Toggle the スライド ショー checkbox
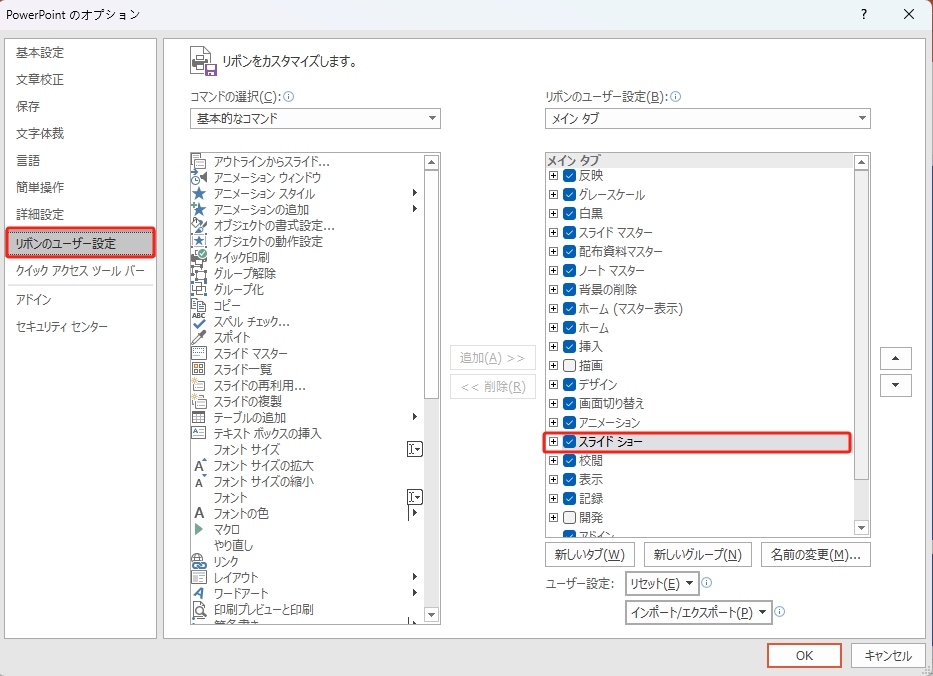This screenshot has width=933, height=676. (569, 442)
